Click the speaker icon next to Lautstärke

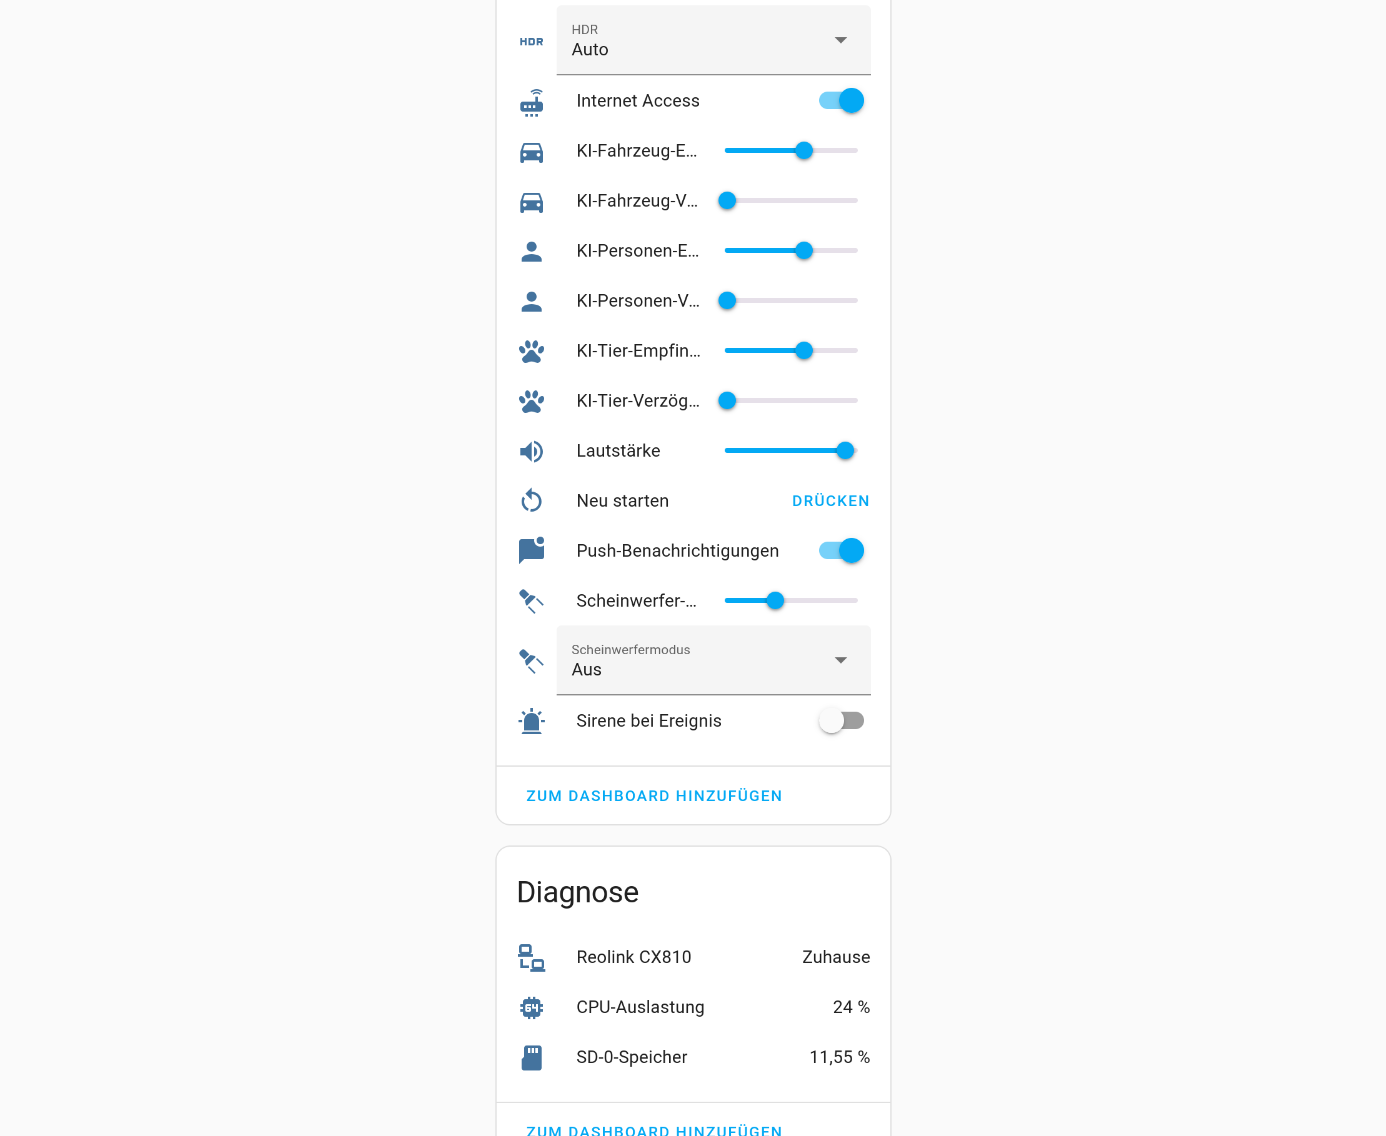coord(531,452)
